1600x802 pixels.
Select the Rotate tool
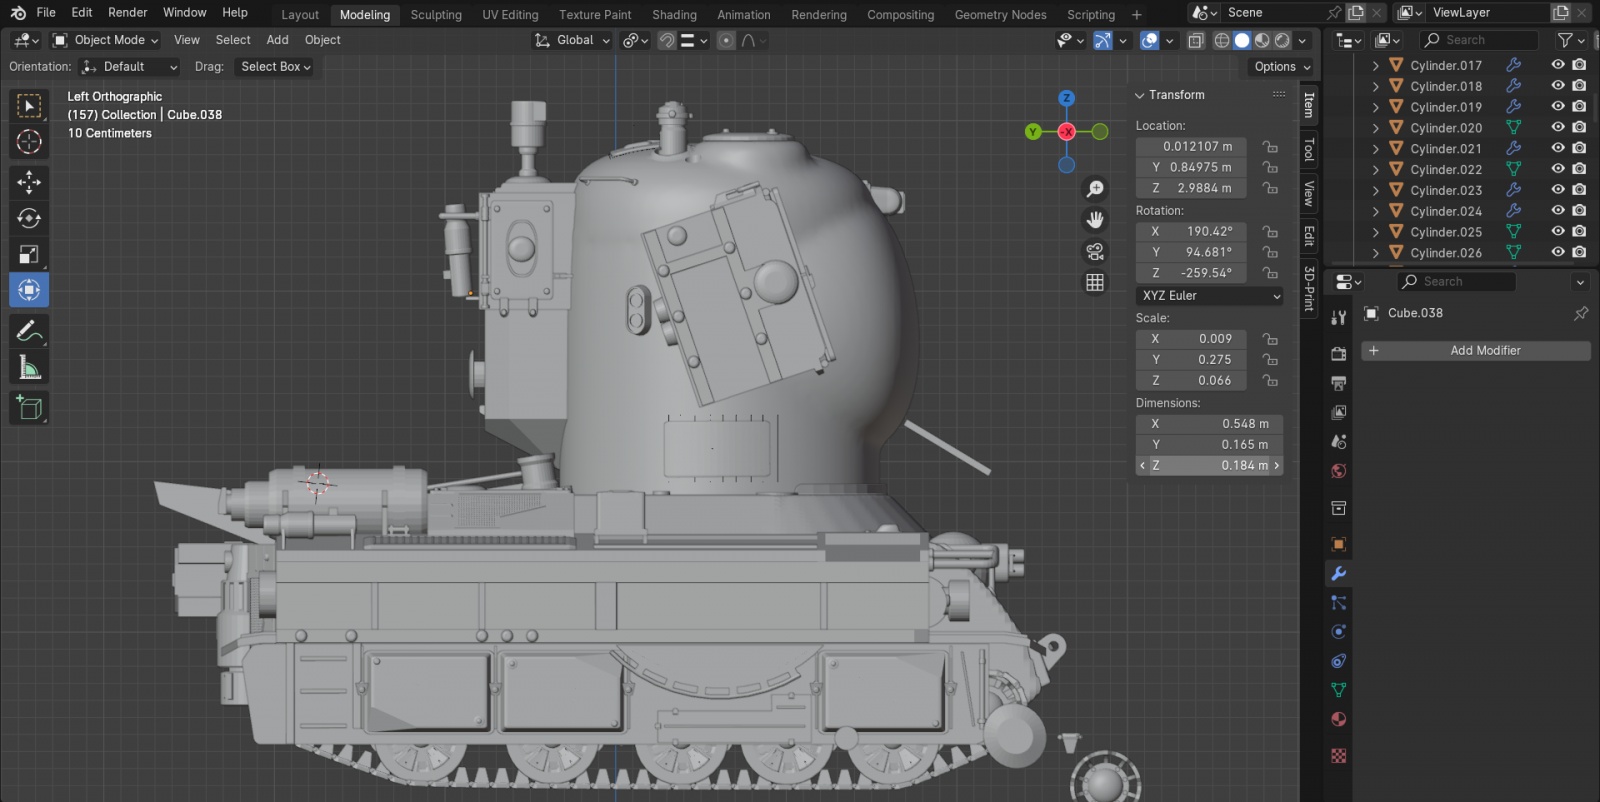(29, 218)
